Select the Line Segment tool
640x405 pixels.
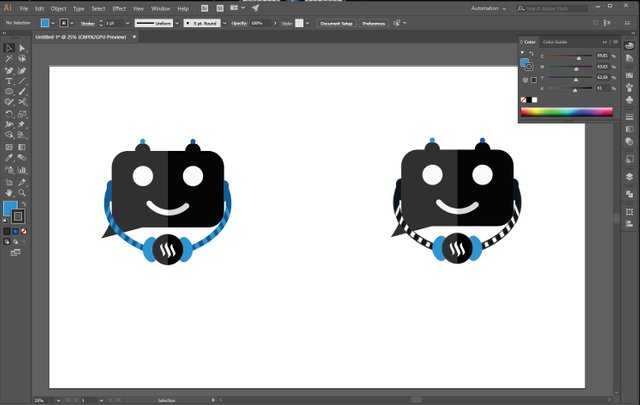pos(22,81)
